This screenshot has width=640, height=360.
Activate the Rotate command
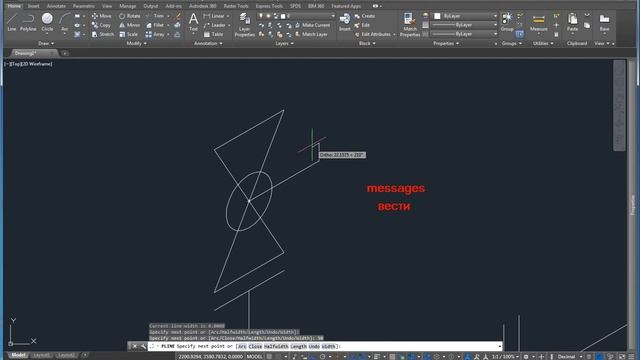pyautogui.click(x=129, y=16)
